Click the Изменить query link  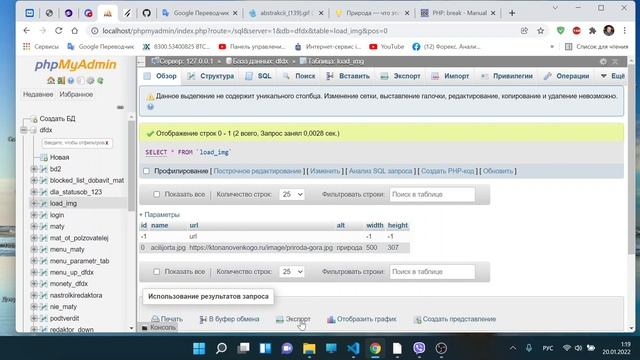click(x=325, y=171)
